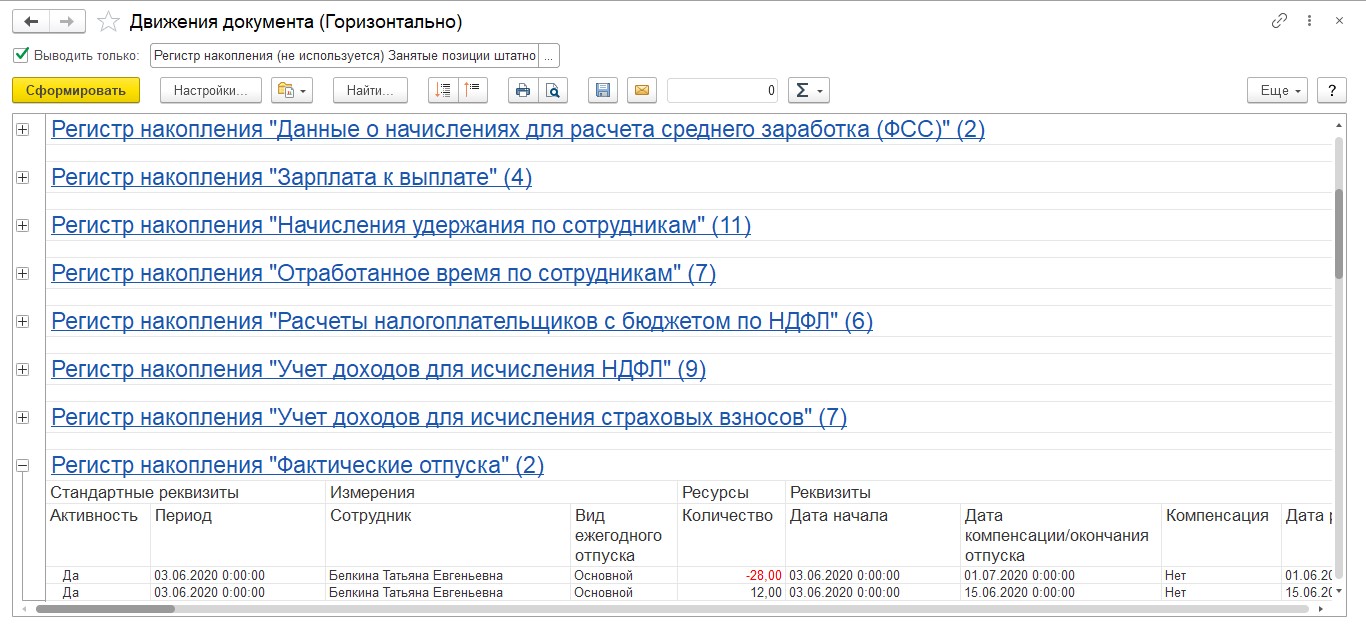Open 'Настройки...' settings
Viewport: 1366px width, 629px height.
pyautogui.click(x=211, y=90)
